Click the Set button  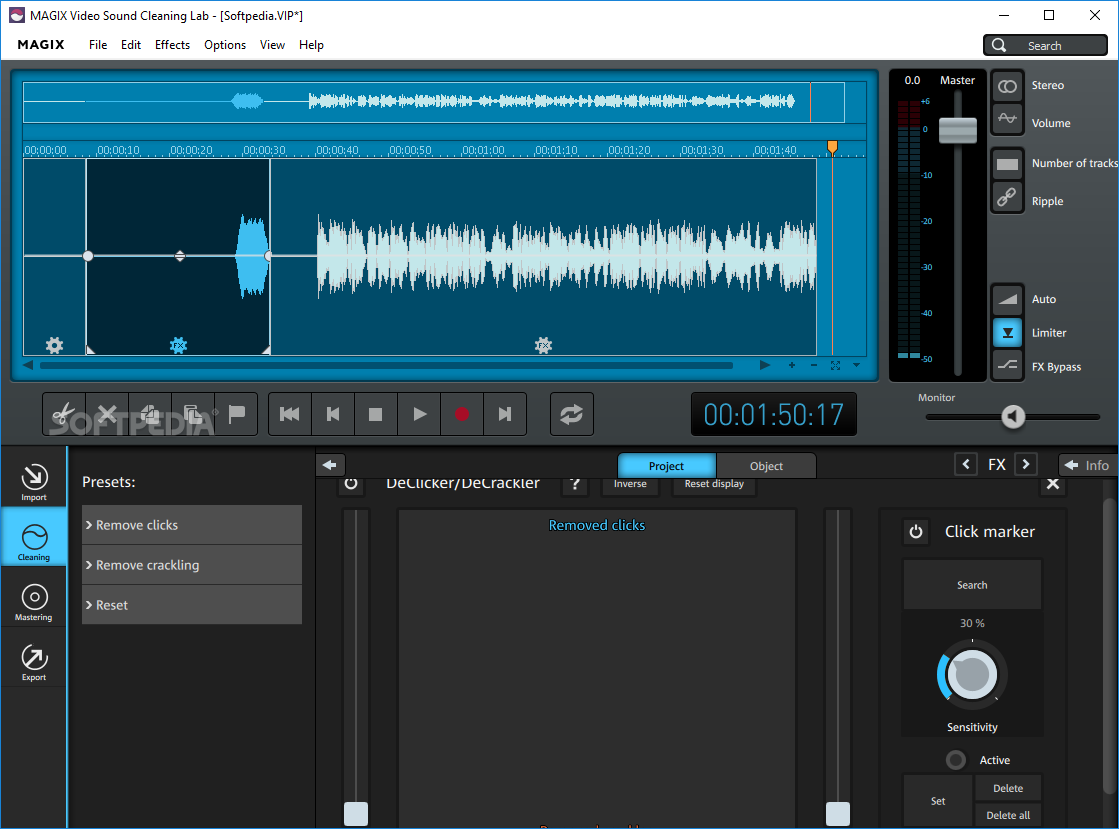coord(938,801)
